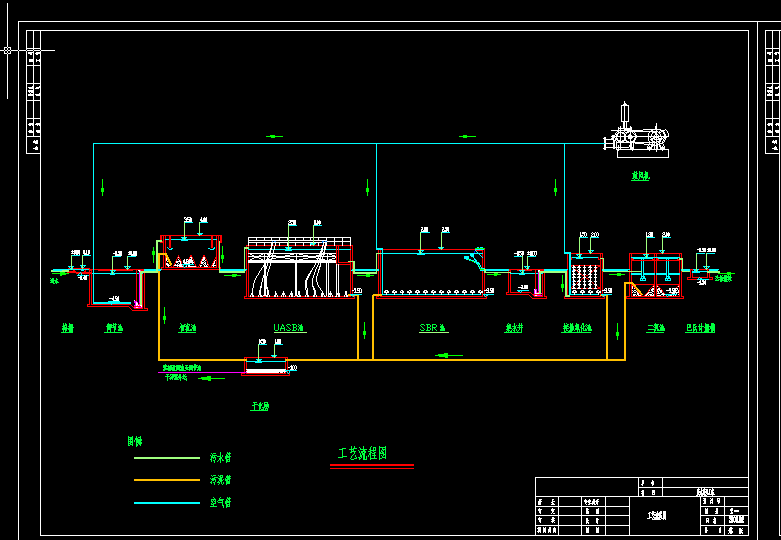Pick the orange sludge pipe legend line
Viewport: 781px width, 540px height.
click(167, 480)
